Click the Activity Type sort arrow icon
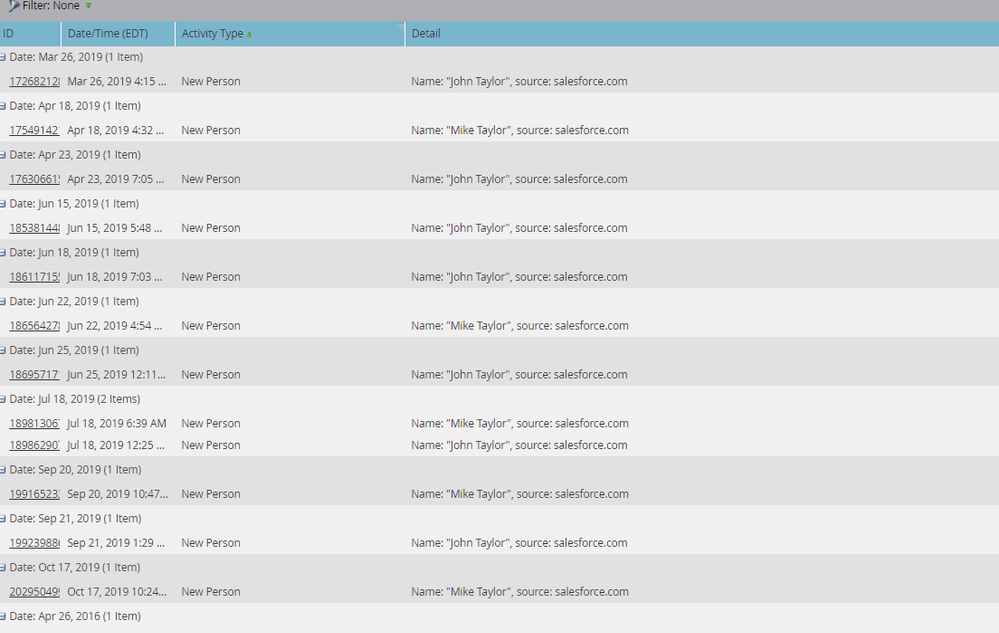 tap(249, 34)
